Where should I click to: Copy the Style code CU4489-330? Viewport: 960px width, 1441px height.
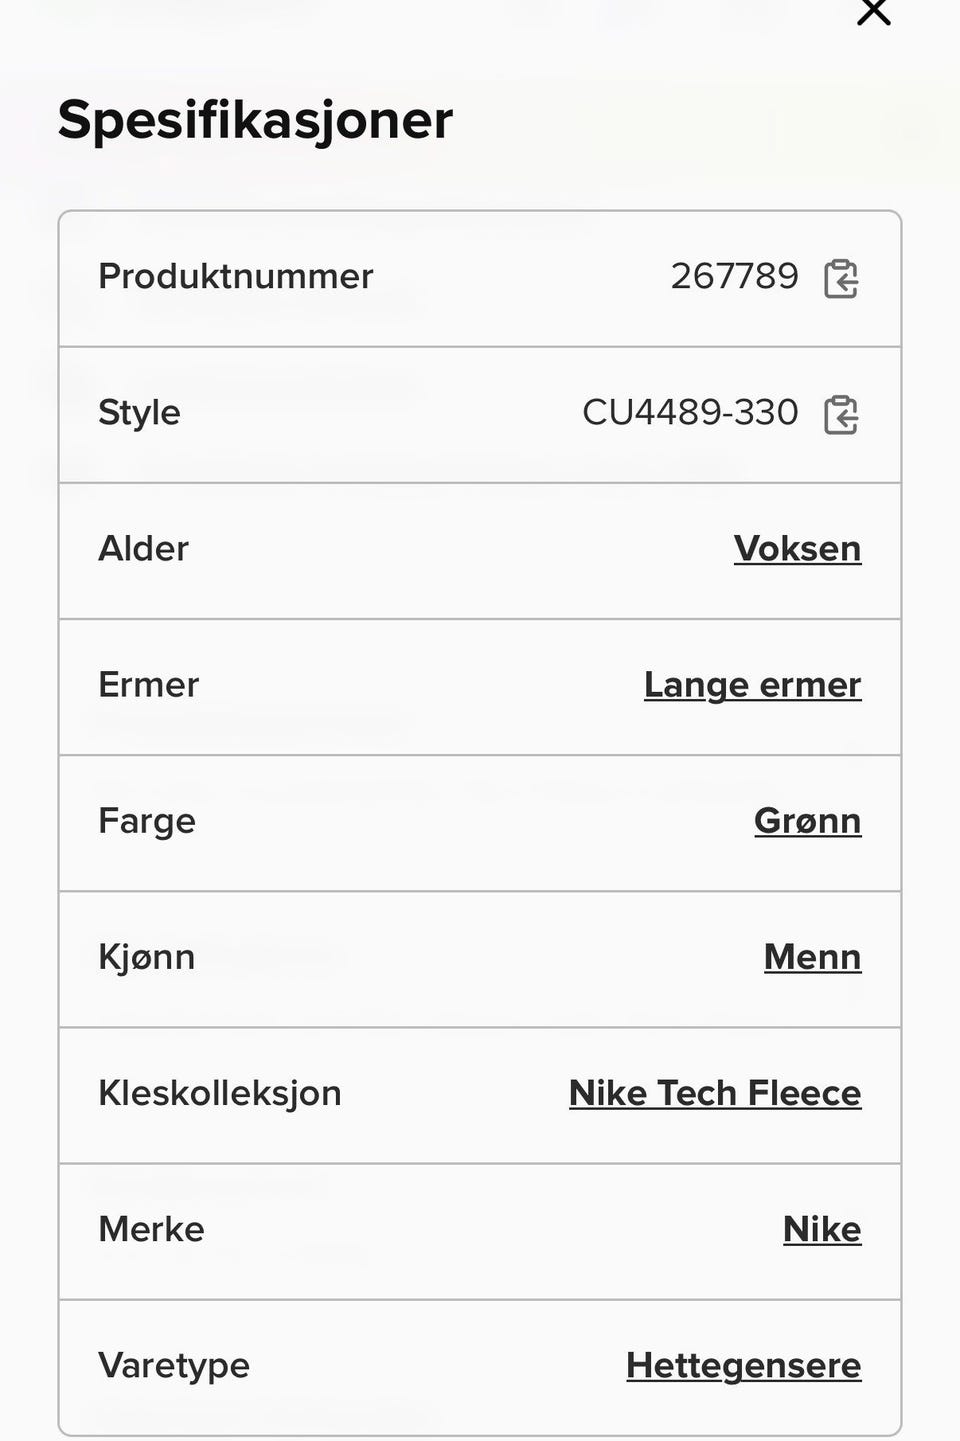click(841, 414)
